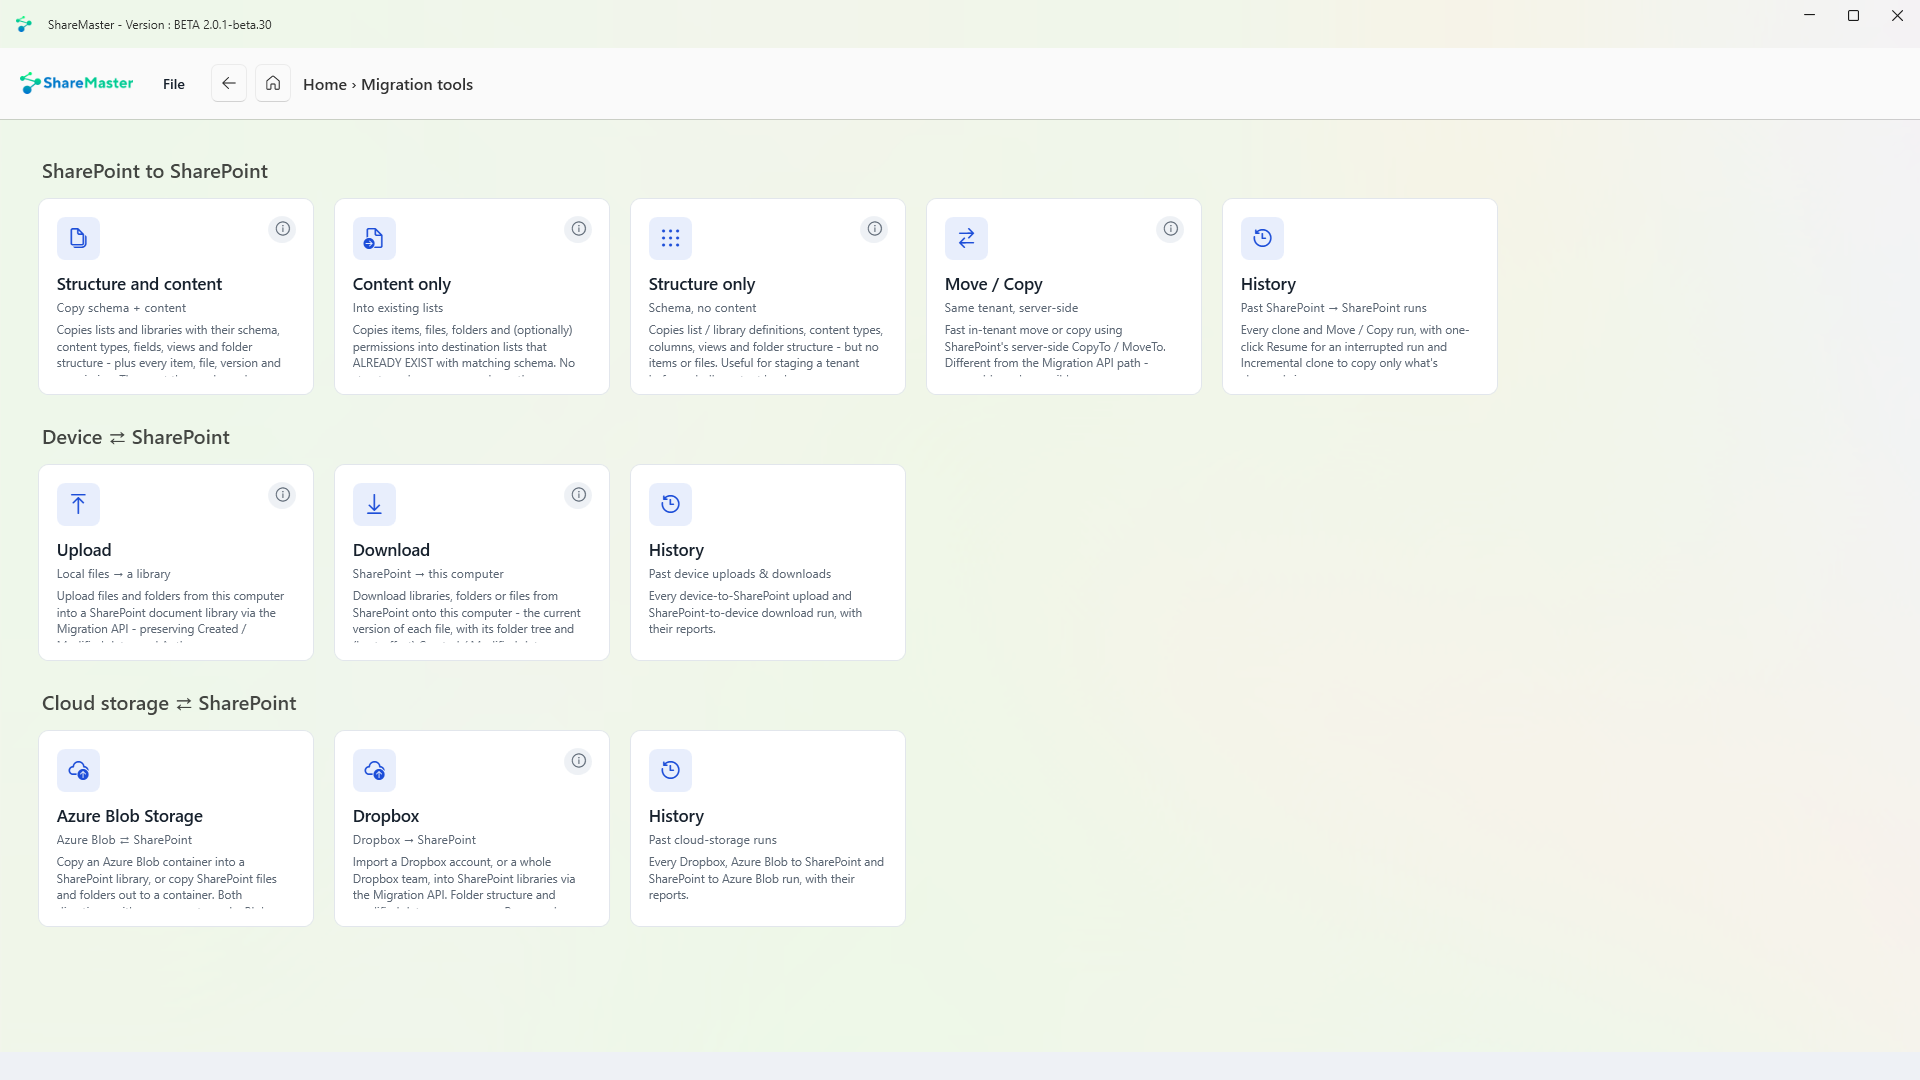
Task: Click the Structure only grid icon
Action: pyautogui.click(x=670, y=238)
